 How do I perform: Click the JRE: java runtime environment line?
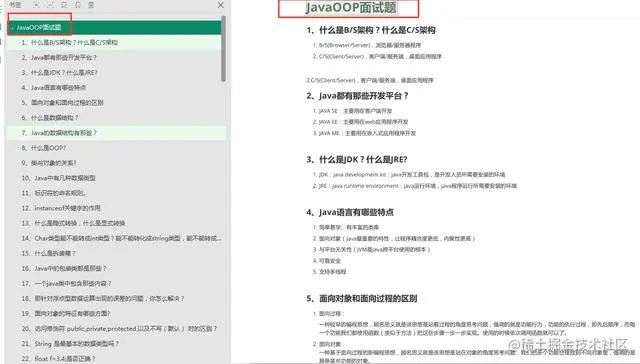[415, 186]
